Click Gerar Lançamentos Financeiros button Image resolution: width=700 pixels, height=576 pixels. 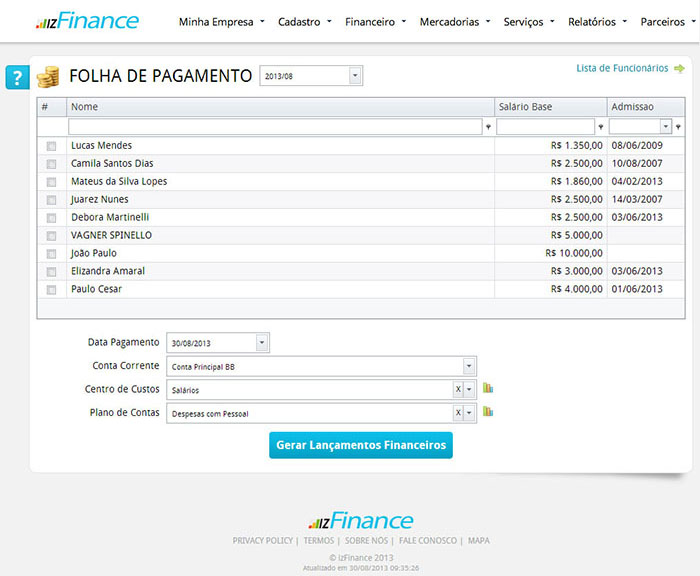(360, 445)
